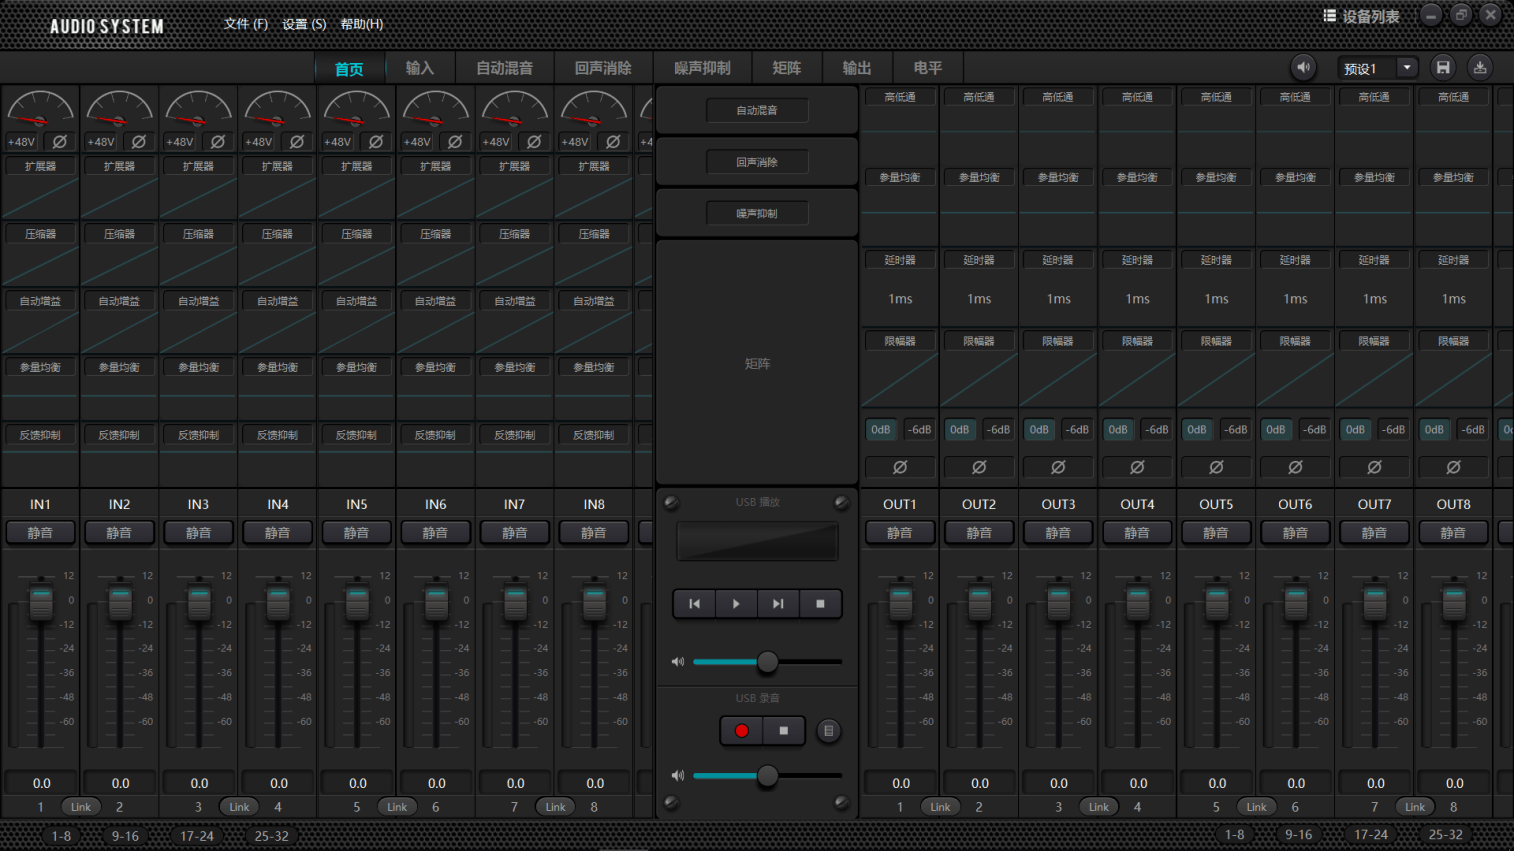Save preset with the floppy disk icon
Screen dimensions: 1514x851
1442,68
